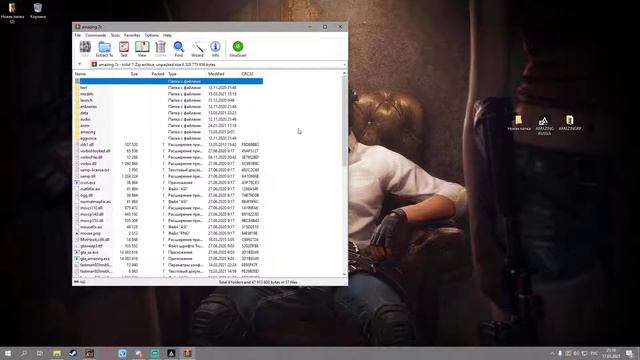Sort by the Type column header
Screen dimensions: 640x360
[x=173, y=74]
